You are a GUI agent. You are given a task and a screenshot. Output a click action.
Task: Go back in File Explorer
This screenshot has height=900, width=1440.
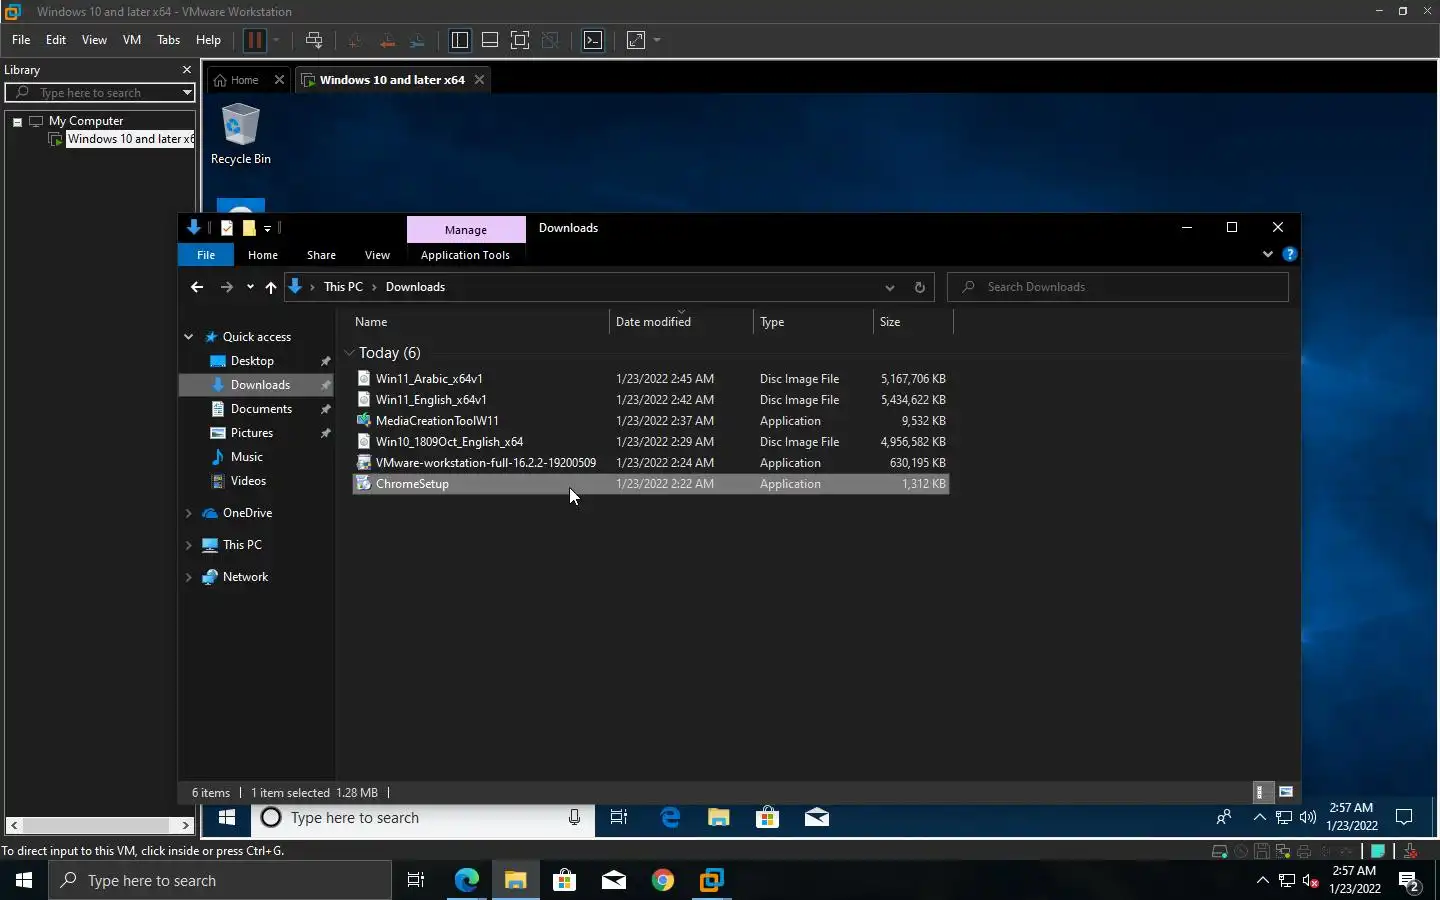197,287
